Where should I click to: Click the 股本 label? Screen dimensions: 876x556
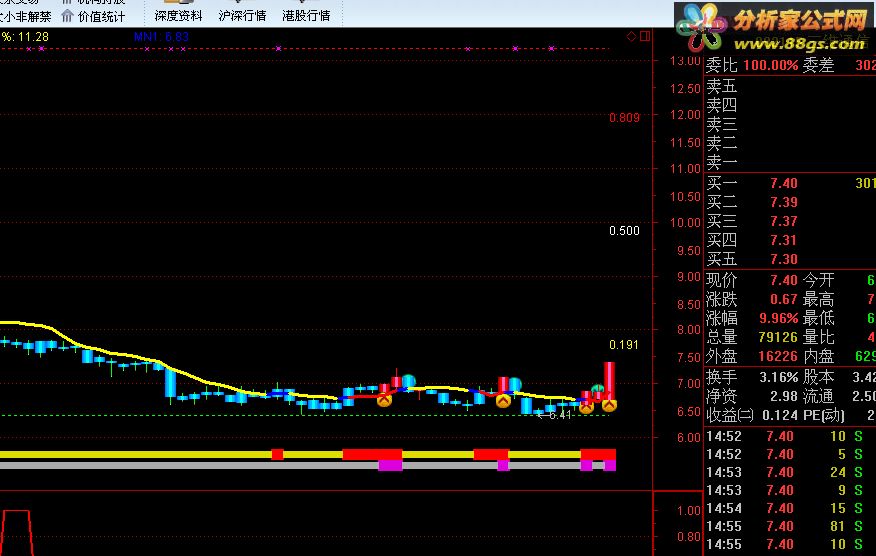[818, 377]
